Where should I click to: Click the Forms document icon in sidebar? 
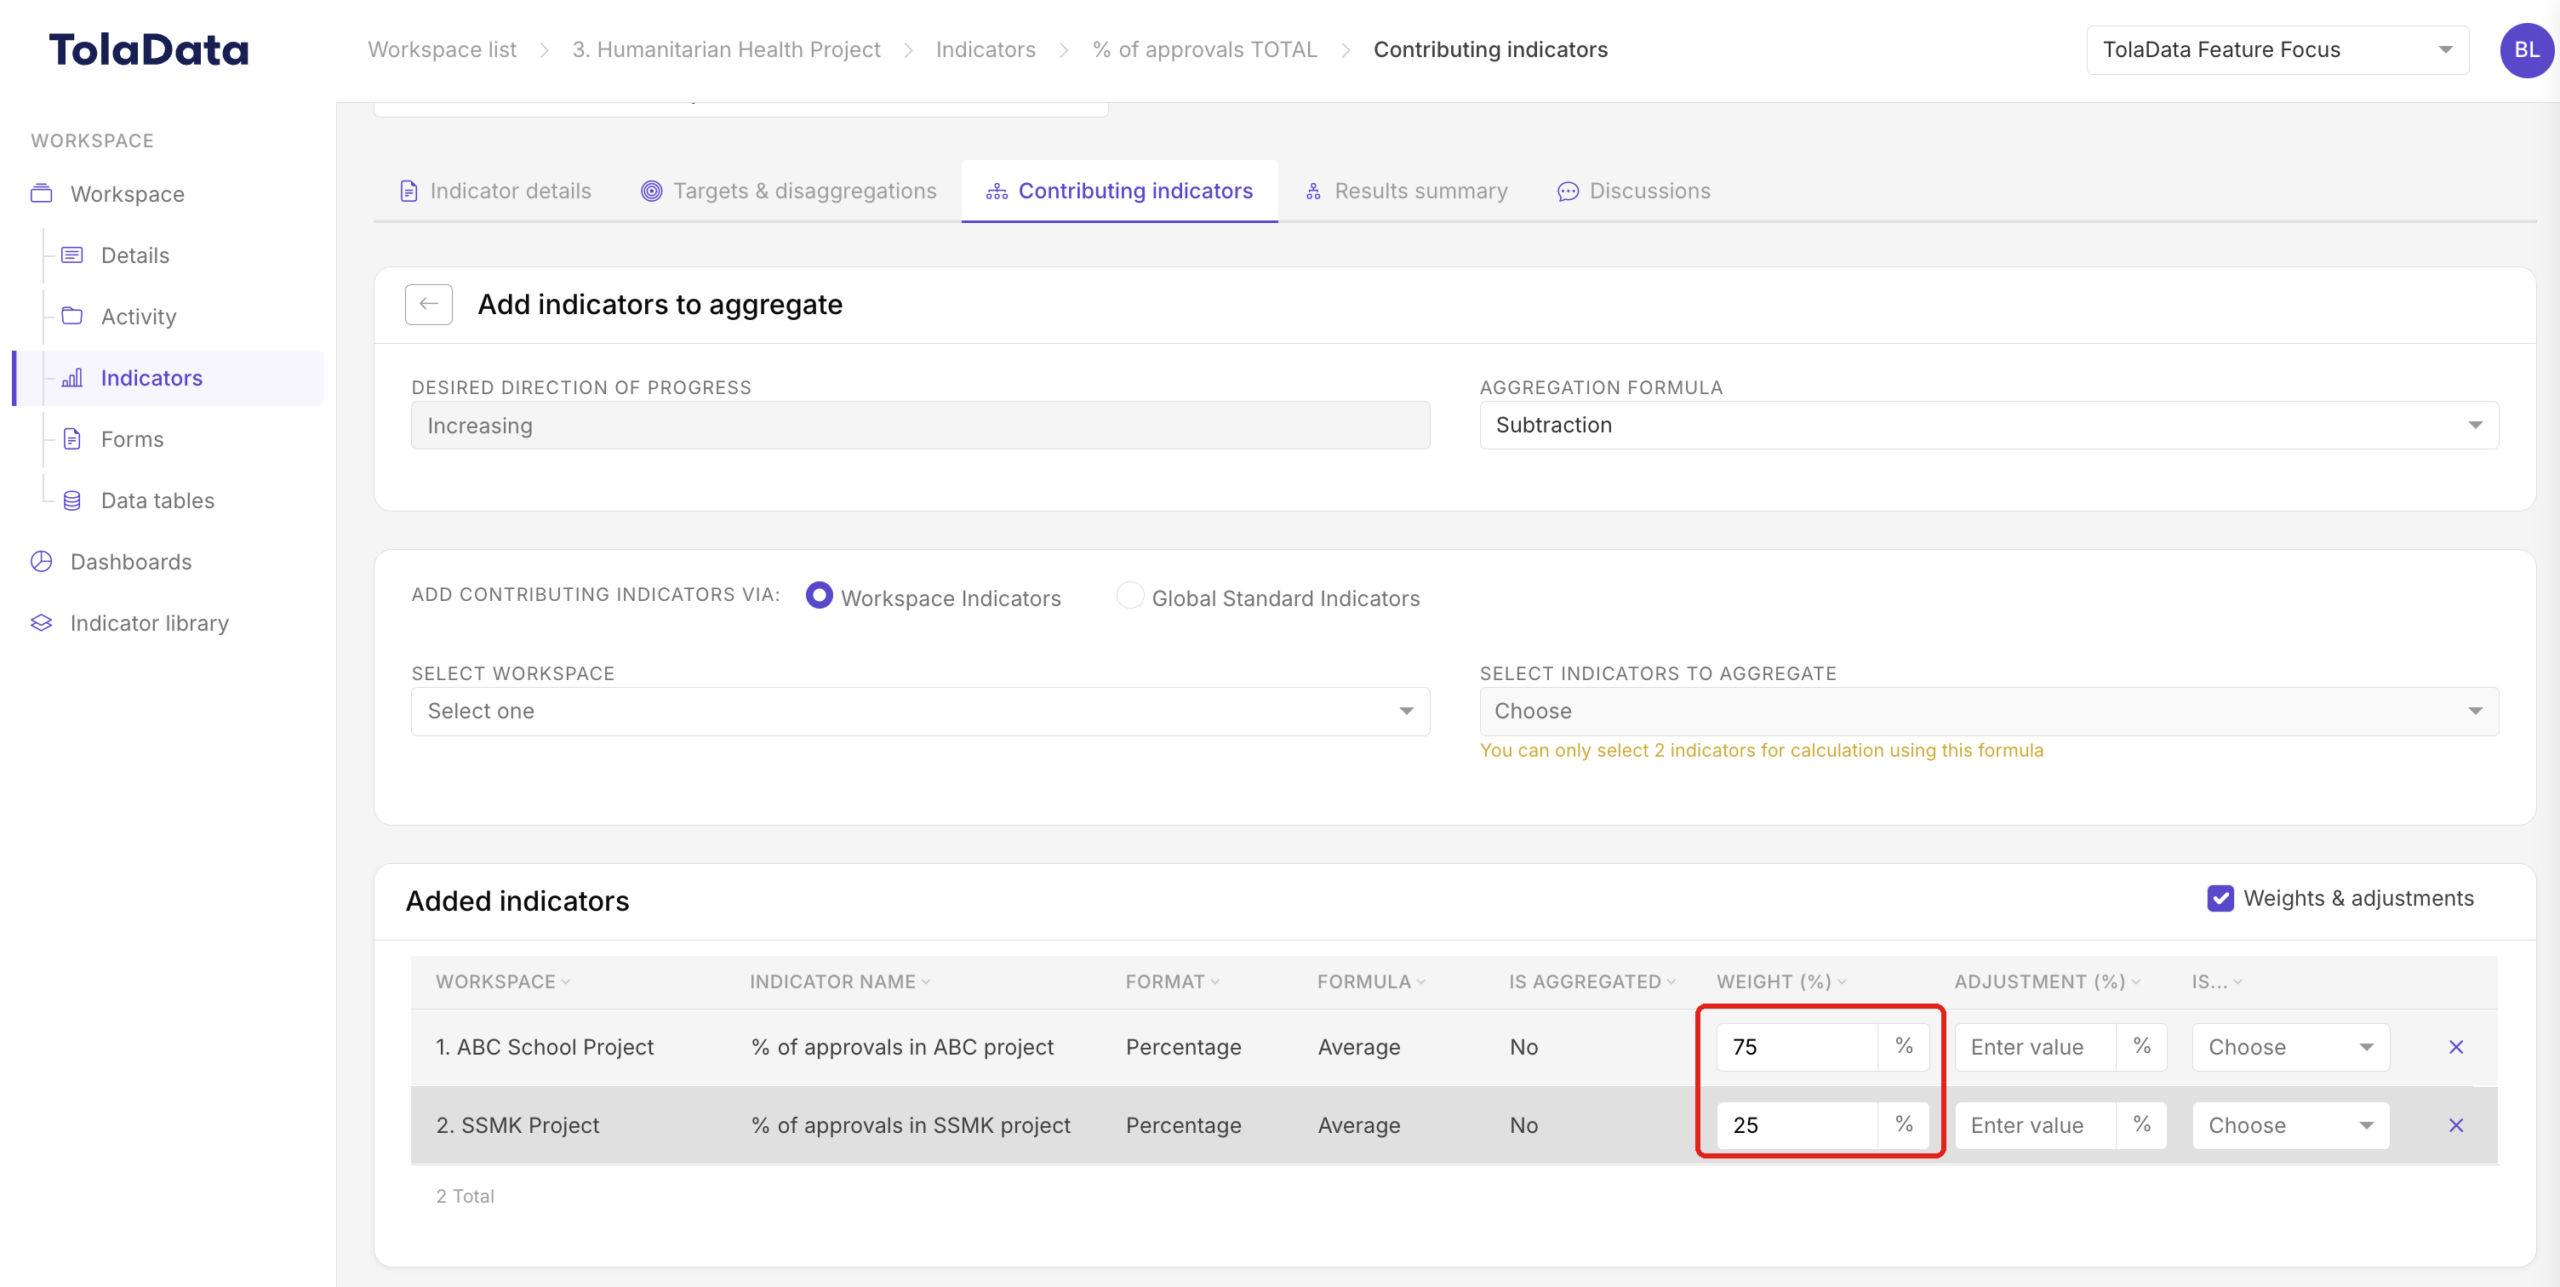(72, 439)
